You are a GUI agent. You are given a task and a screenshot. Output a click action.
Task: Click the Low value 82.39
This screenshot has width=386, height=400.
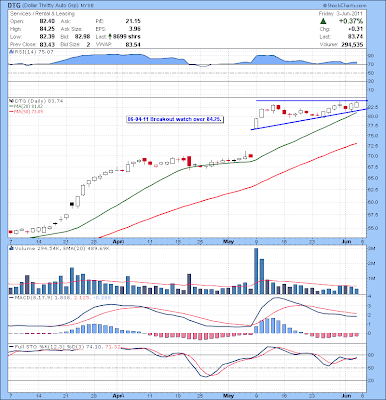tap(47, 37)
